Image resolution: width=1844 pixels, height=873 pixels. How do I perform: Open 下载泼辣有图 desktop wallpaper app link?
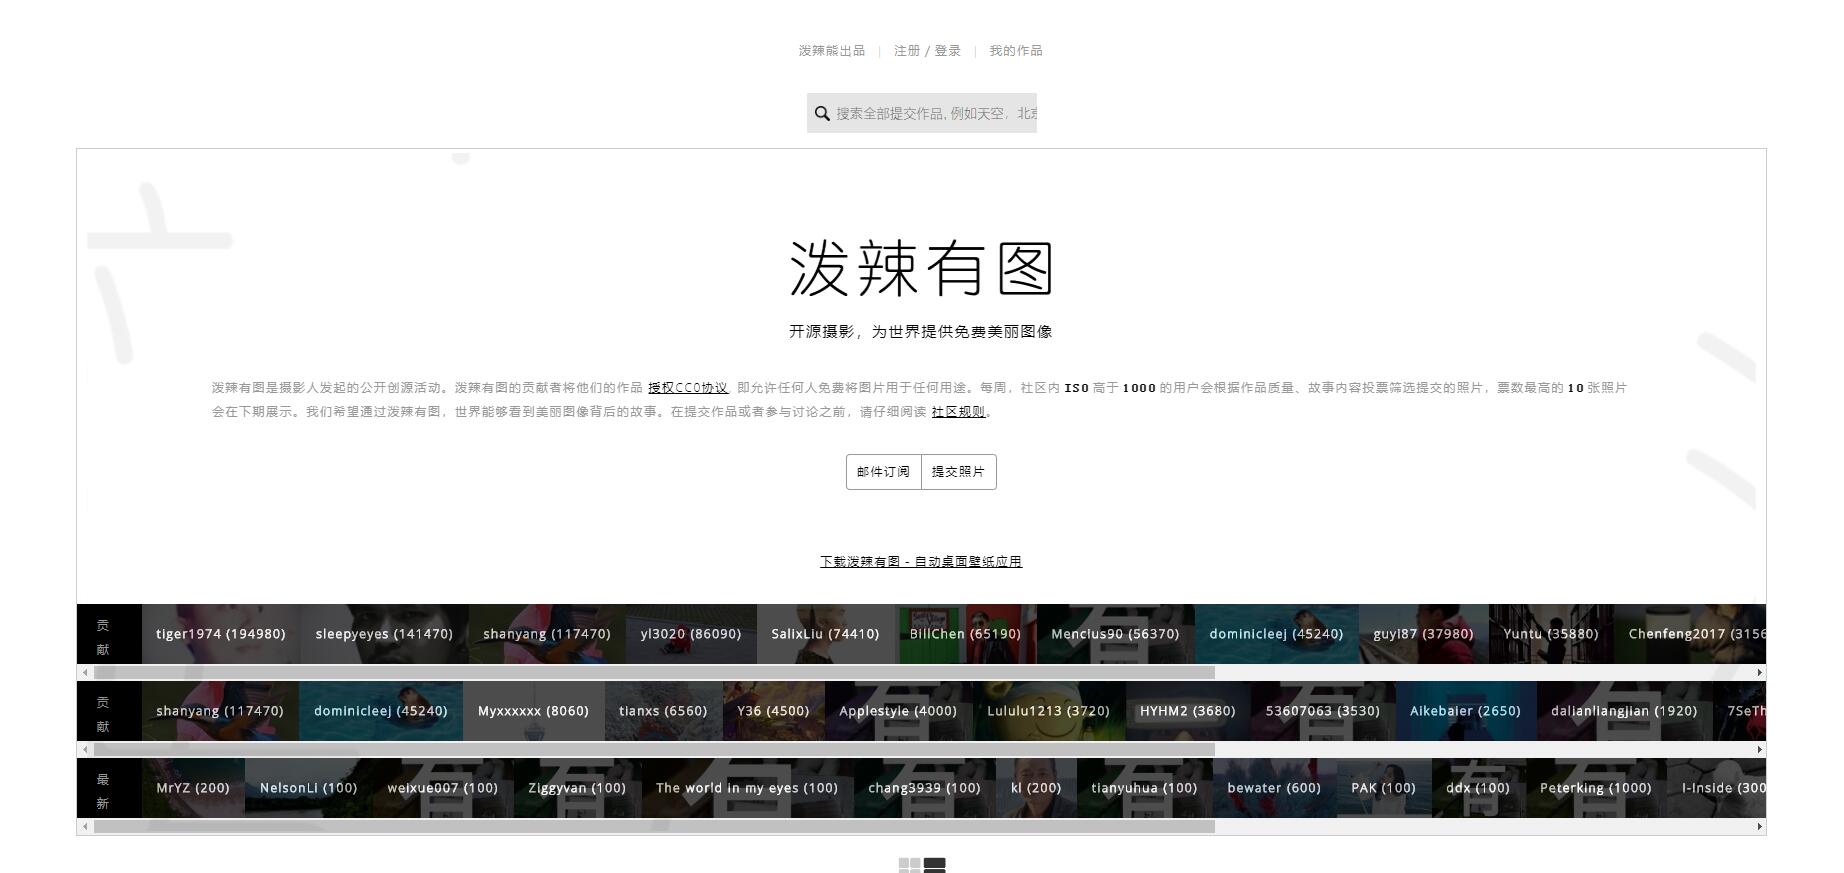click(x=921, y=562)
